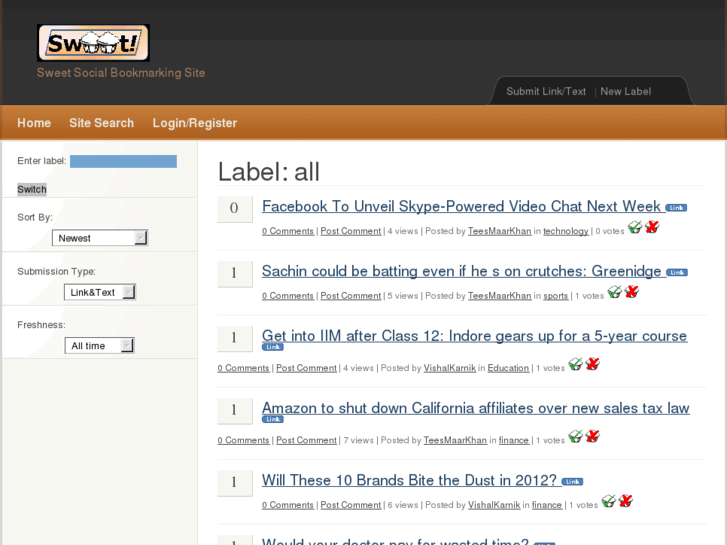Screen dimensions: 727x545
Task: Post Comment on the 10 Brands post
Action: click(351, 505)
